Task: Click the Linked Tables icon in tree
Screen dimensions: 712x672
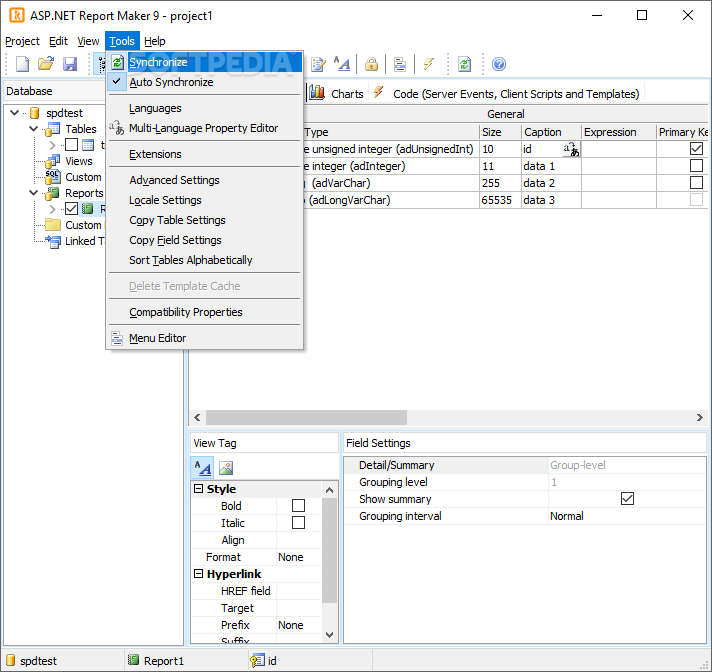Action: point(53,242)
